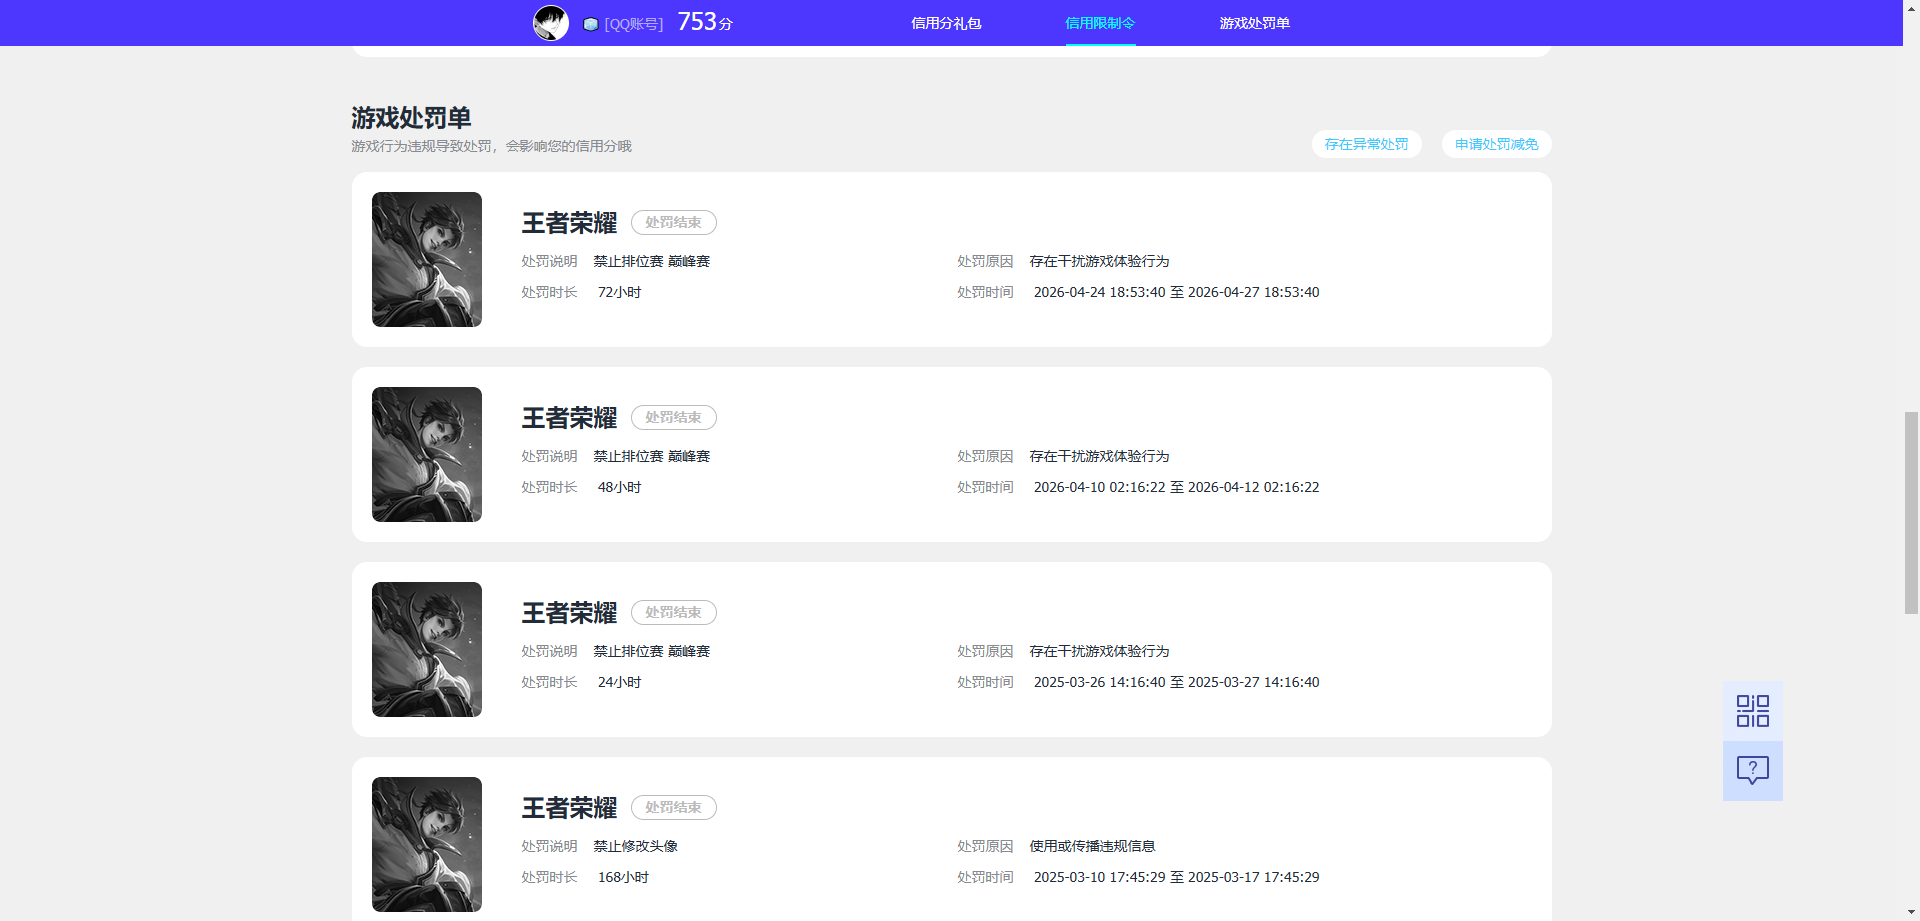Click the page vertical scrollbar thumb
Image resolution: width=1920 pixels, height=921 pixels.
(1911, 513)
